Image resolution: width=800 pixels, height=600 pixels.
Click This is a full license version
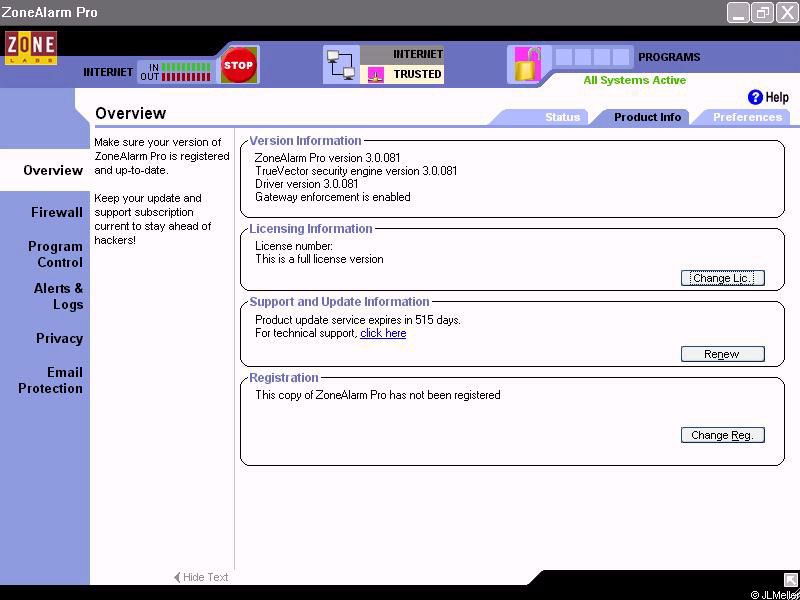tap(319, 259)
